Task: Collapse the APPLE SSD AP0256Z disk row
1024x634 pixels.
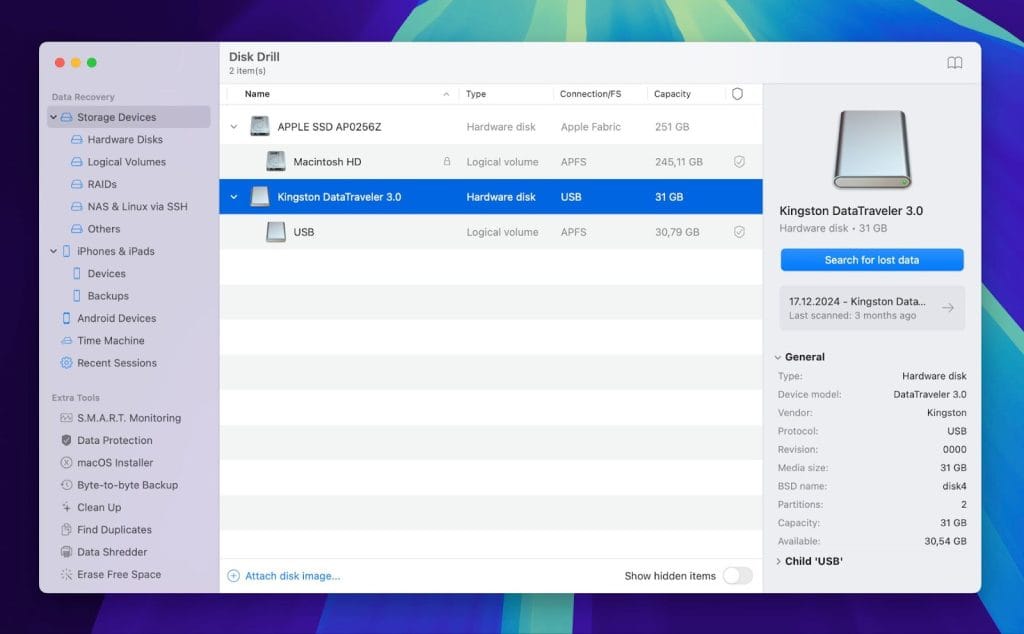Action: point(234,127)
